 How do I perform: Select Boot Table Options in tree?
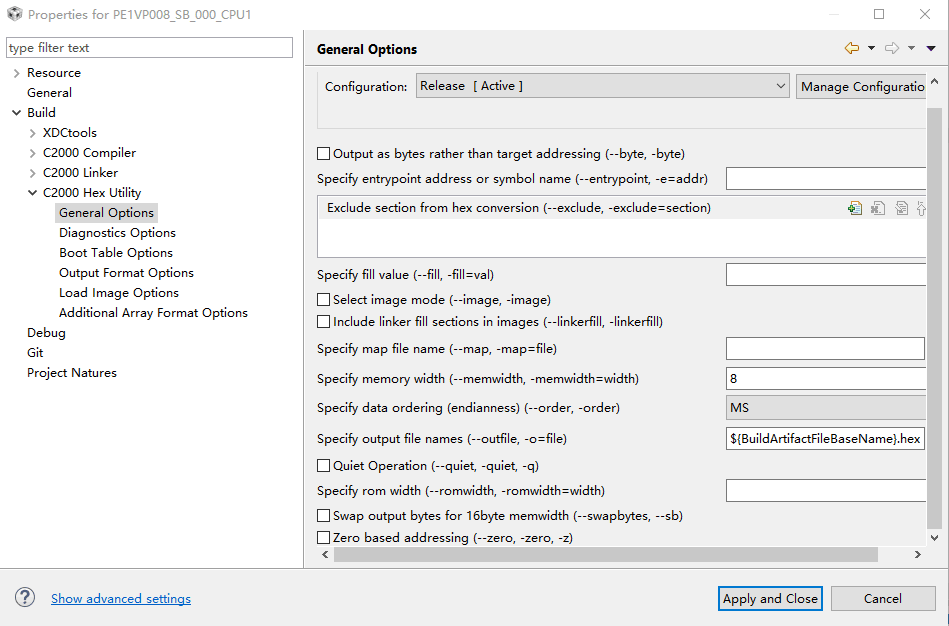pos(116,253)
